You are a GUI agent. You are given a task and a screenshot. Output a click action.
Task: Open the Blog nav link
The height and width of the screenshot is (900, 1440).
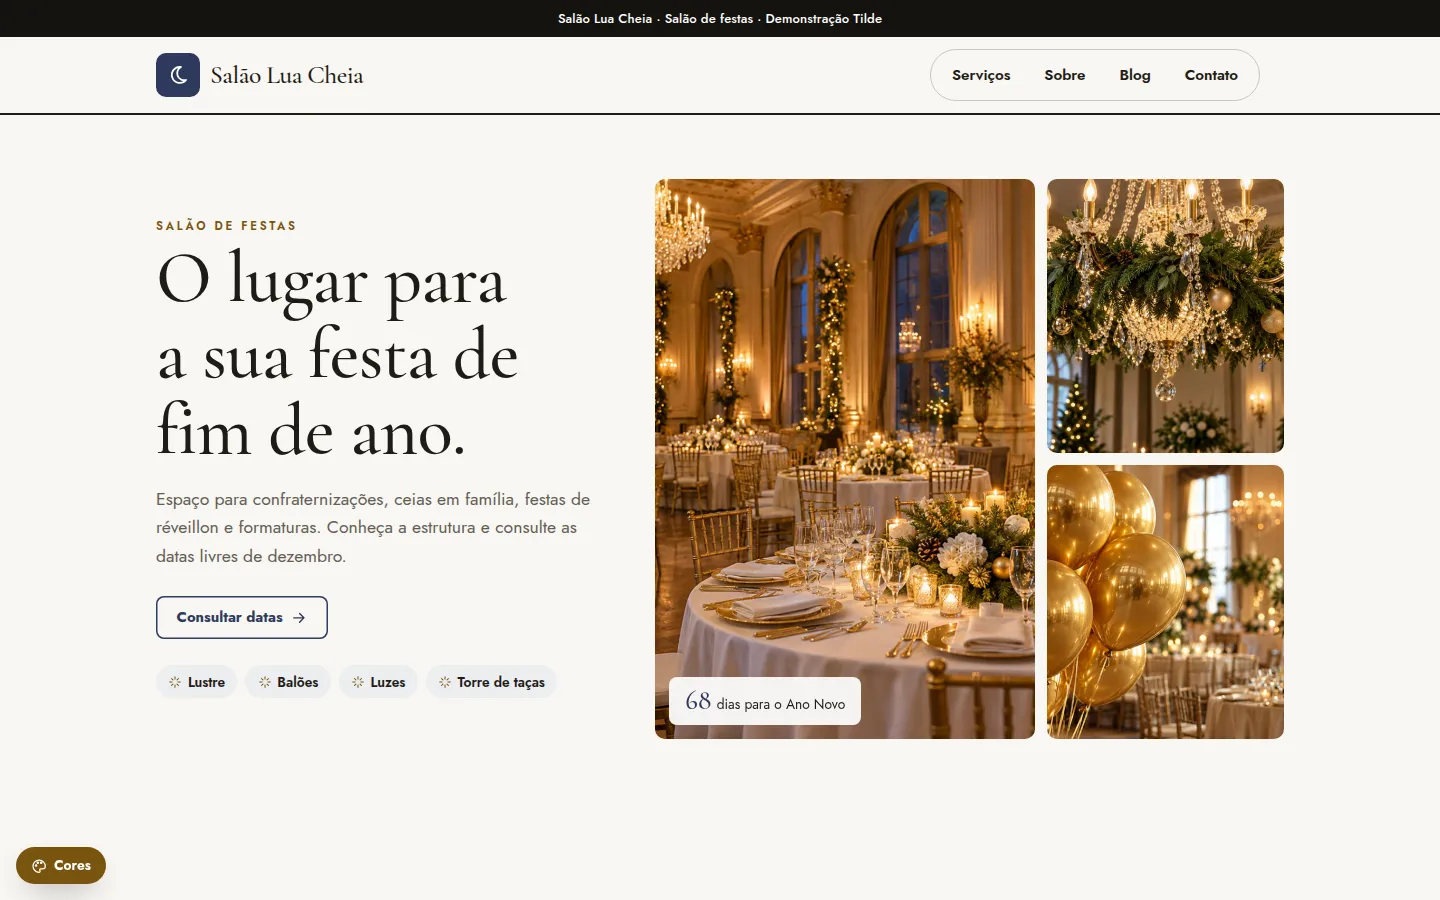pos(1135,75)
